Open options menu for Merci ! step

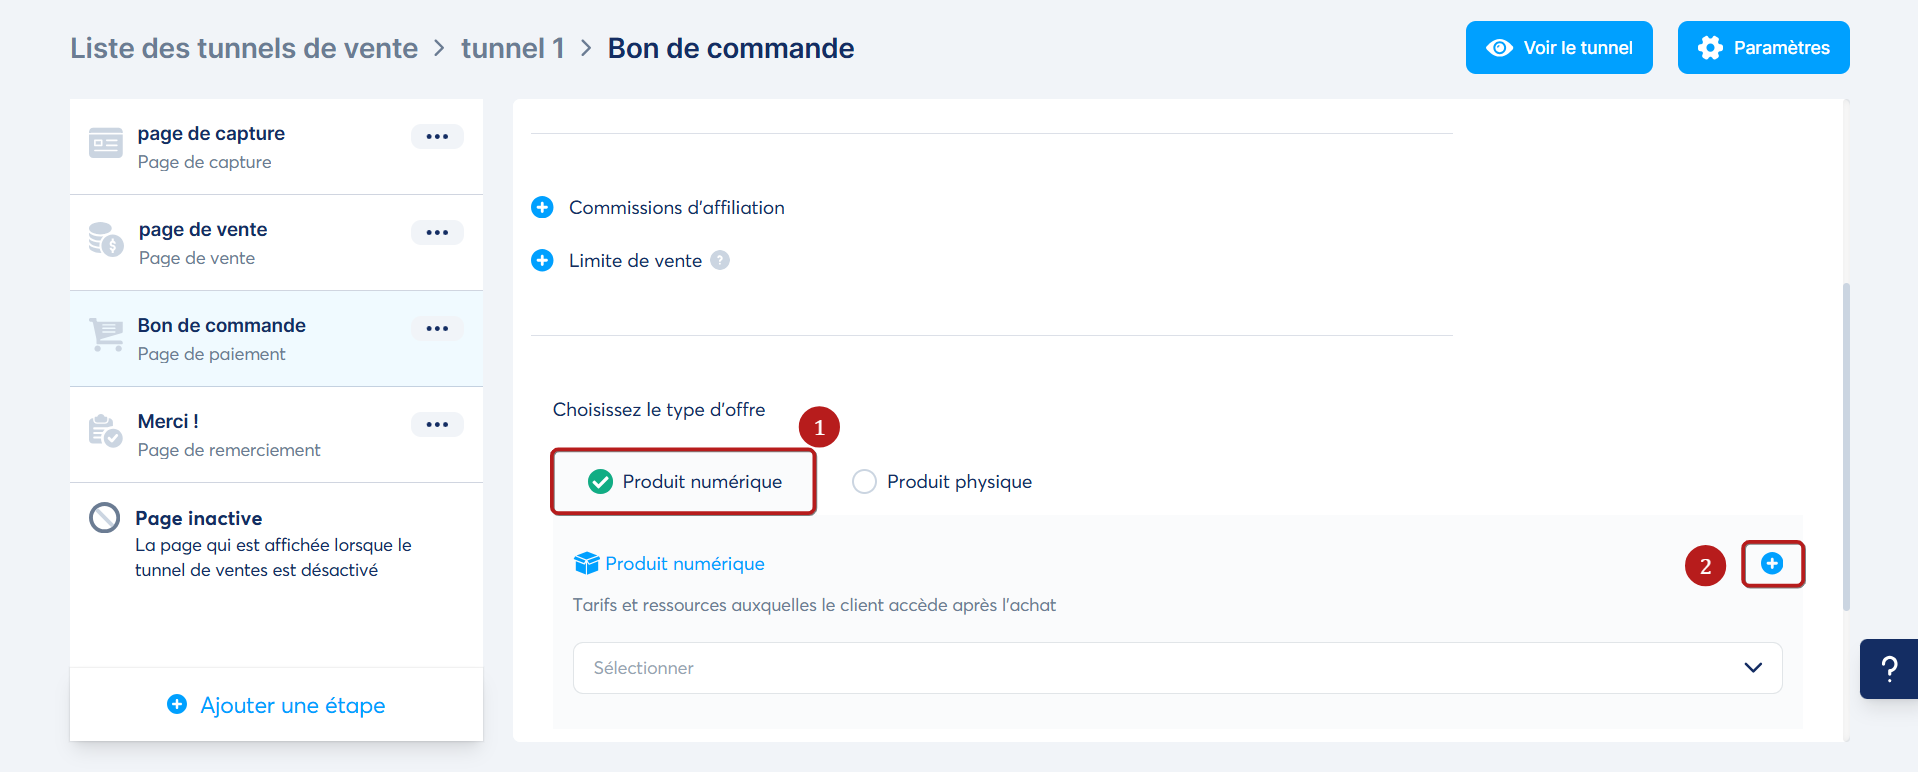(x=437, y=425)
